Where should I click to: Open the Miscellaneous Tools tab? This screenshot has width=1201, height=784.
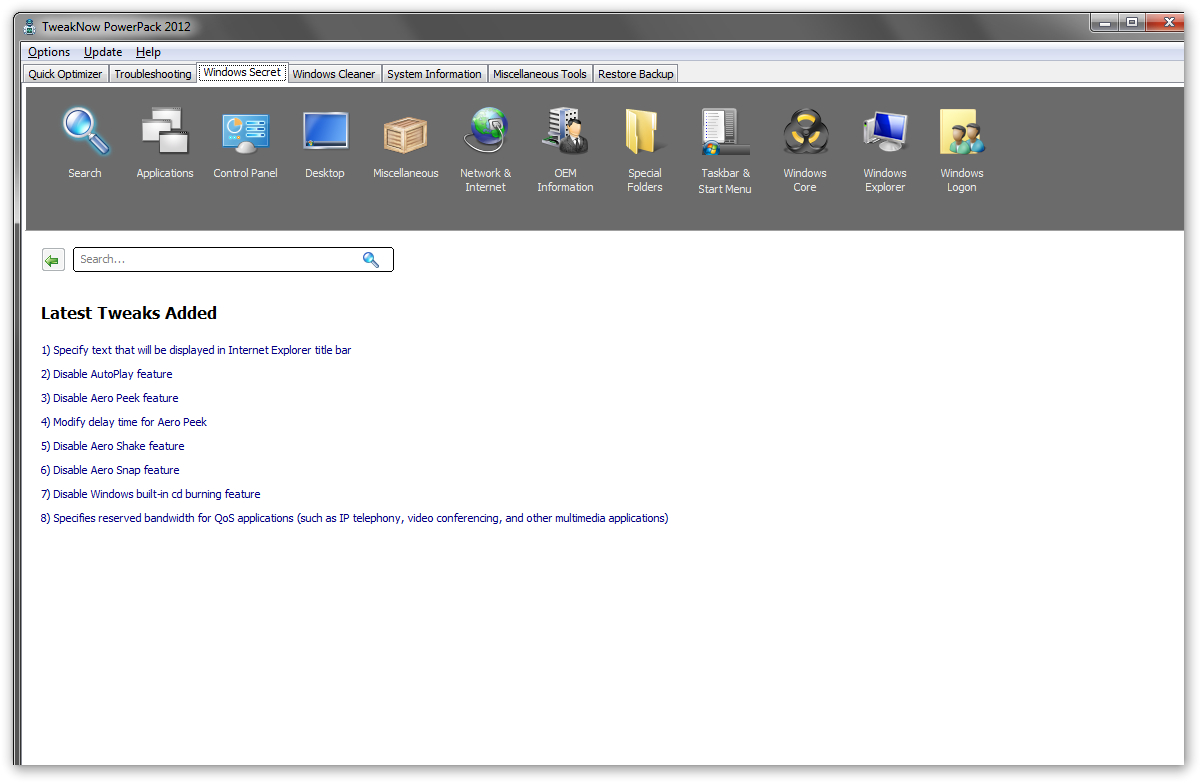pos(540,74)
